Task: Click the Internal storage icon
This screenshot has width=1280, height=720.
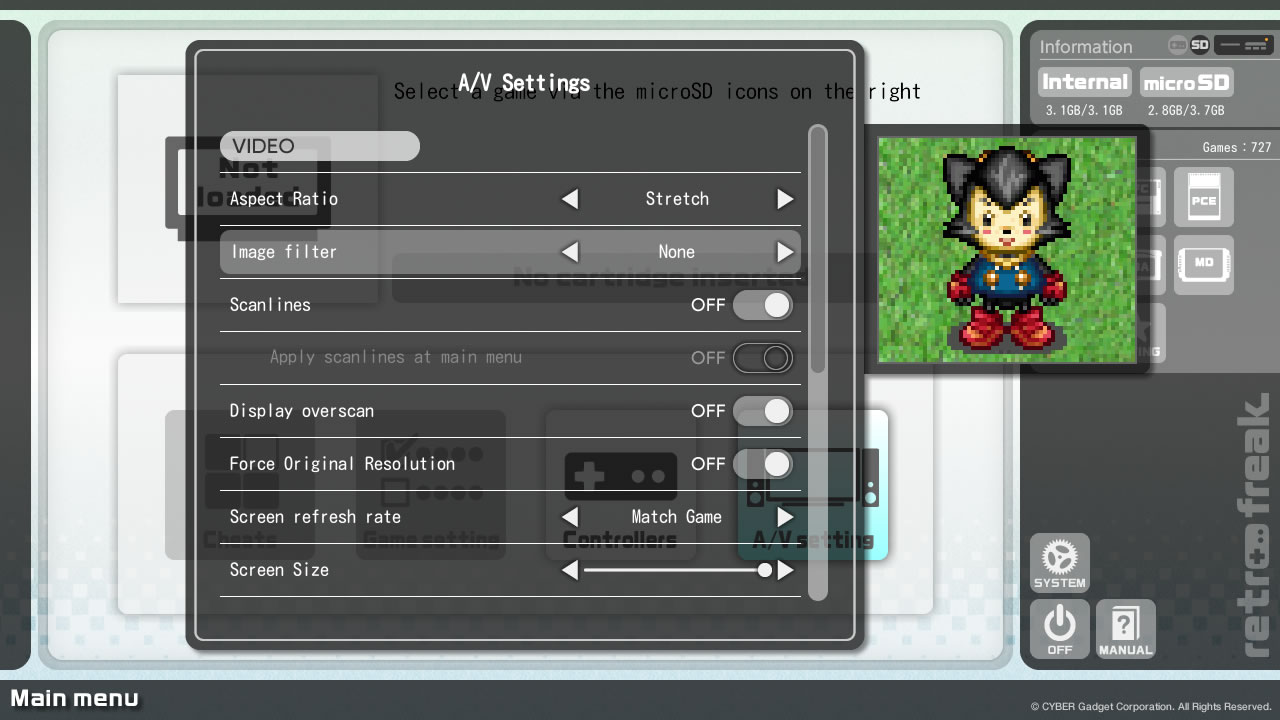Action: (x=1084, y=83)
